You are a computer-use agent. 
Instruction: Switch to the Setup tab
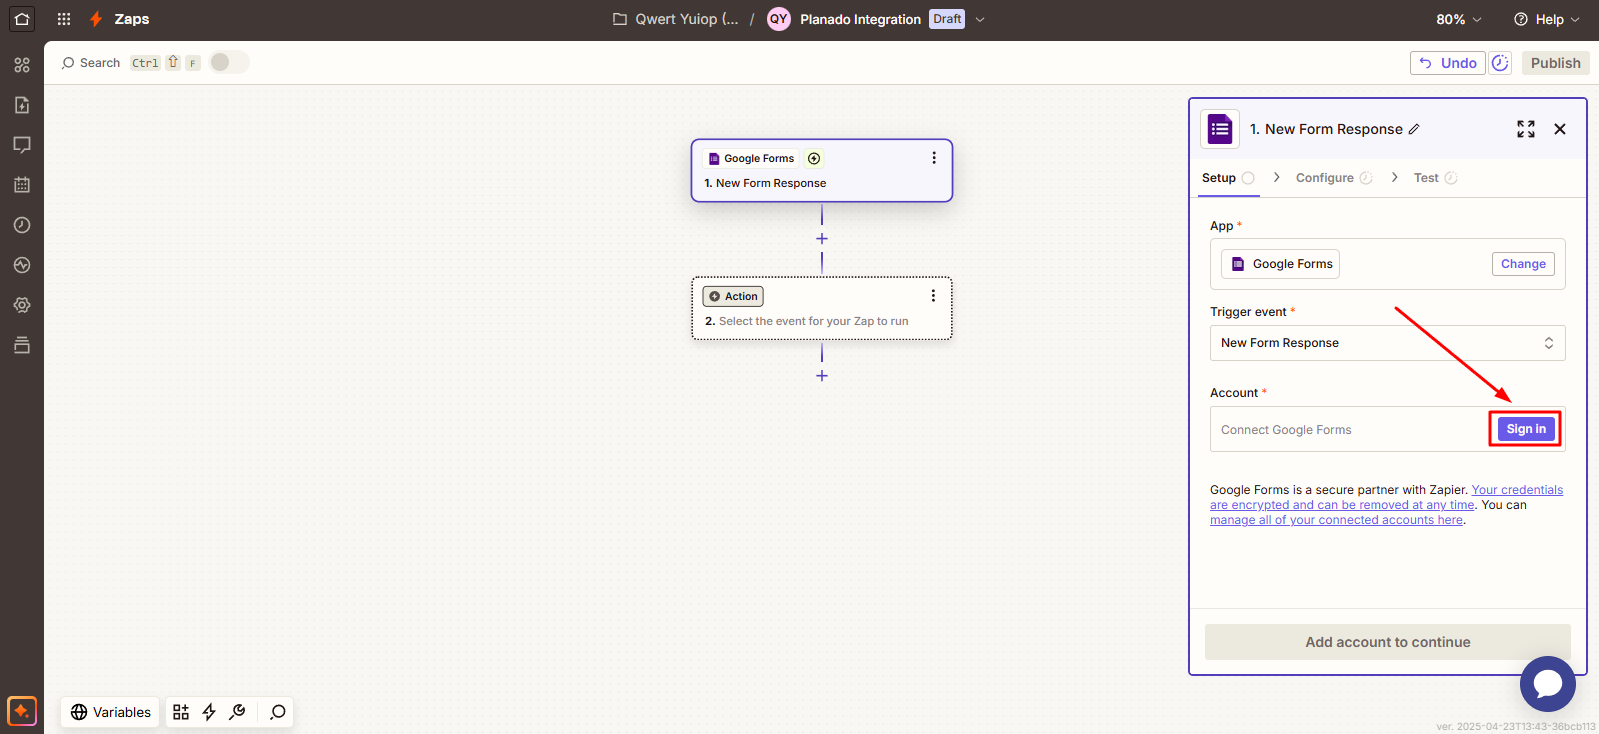tap(1228, 178)
